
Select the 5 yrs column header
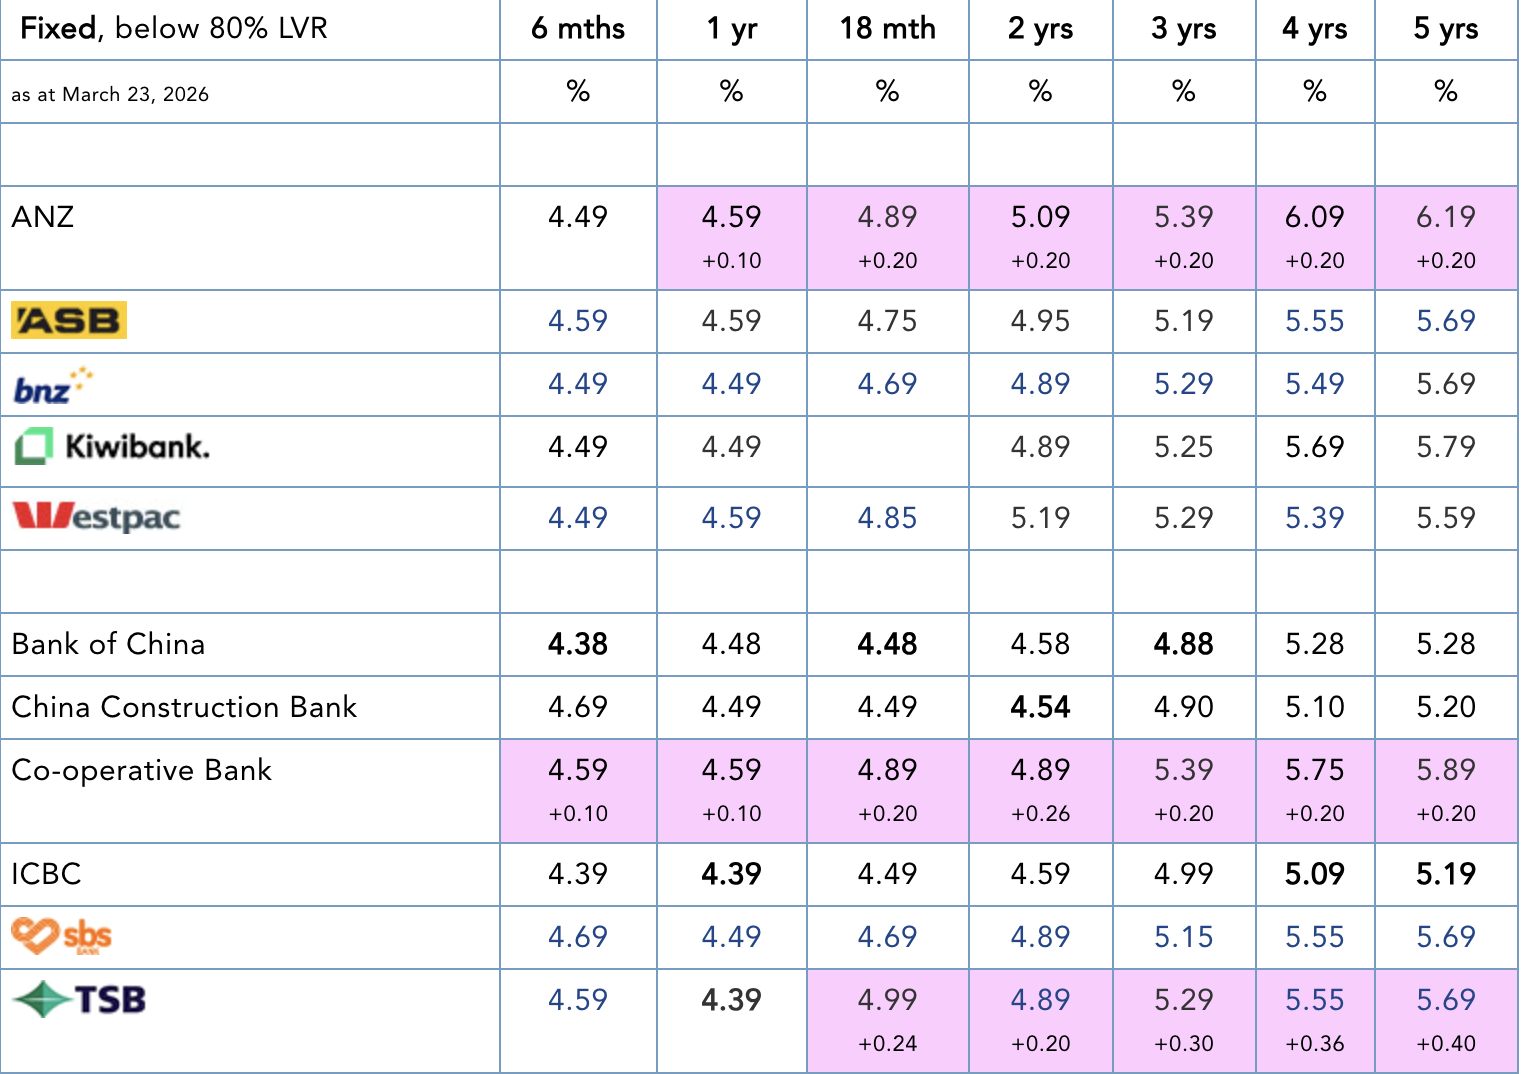coord(1445,29)
